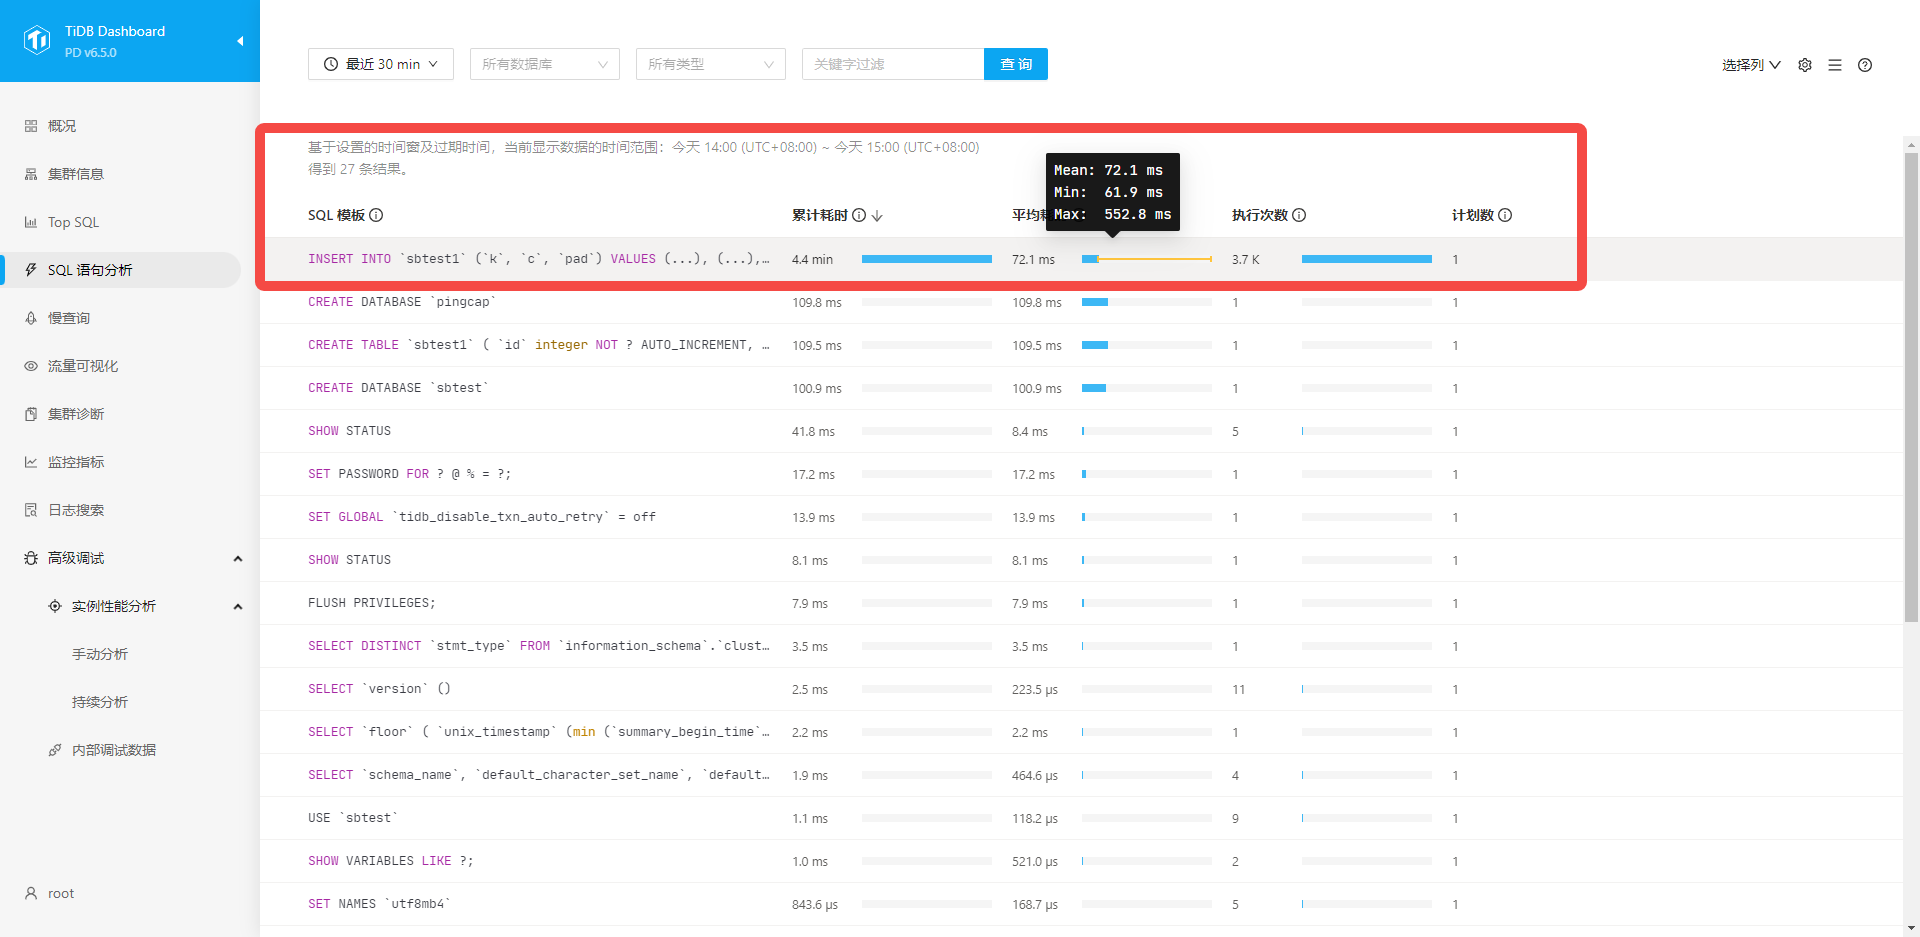1920x937 pixels.
Task: Click the vertical scrollbar thumb
Action: (1911, 388)
